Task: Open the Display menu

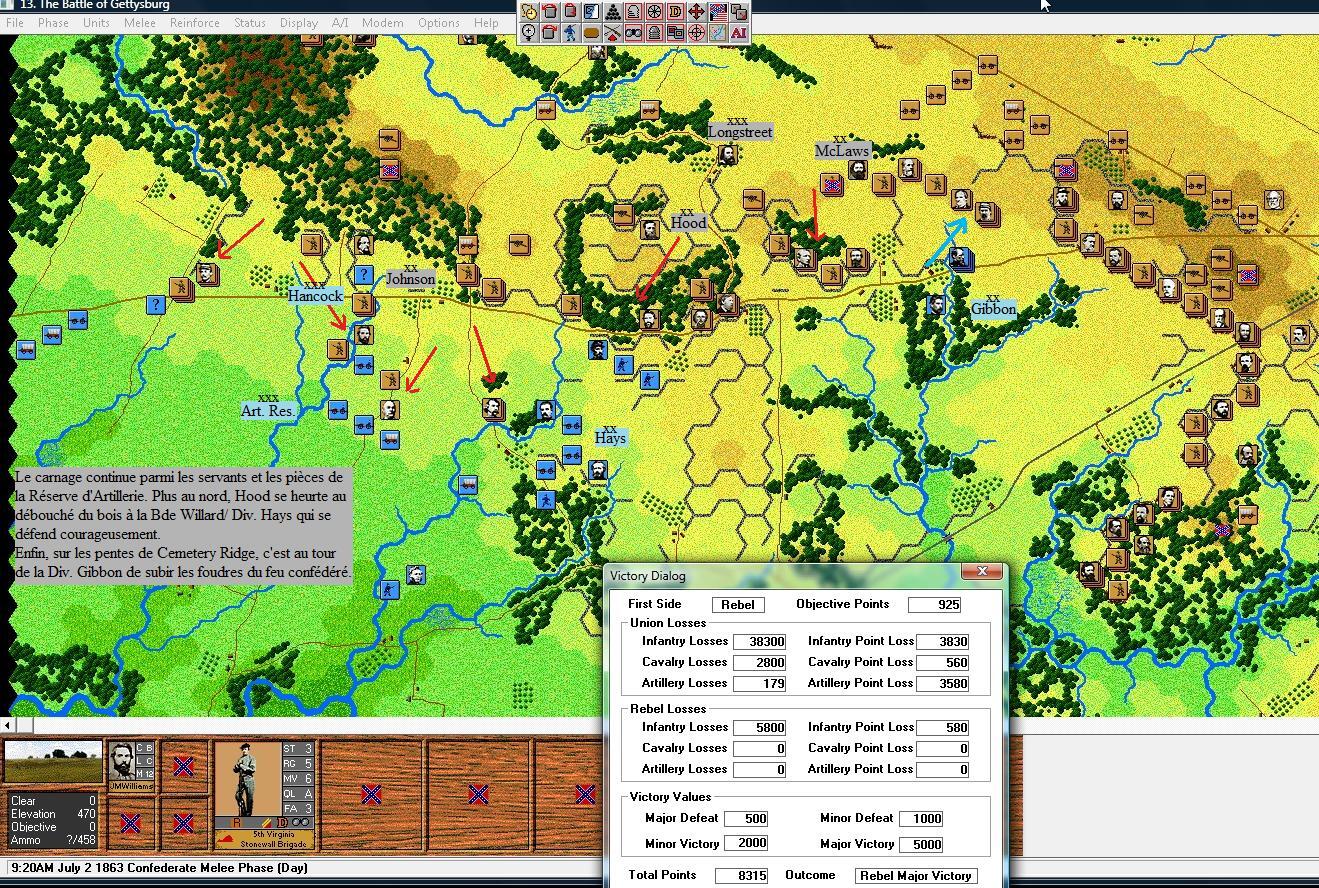Action: click(299, 23)
